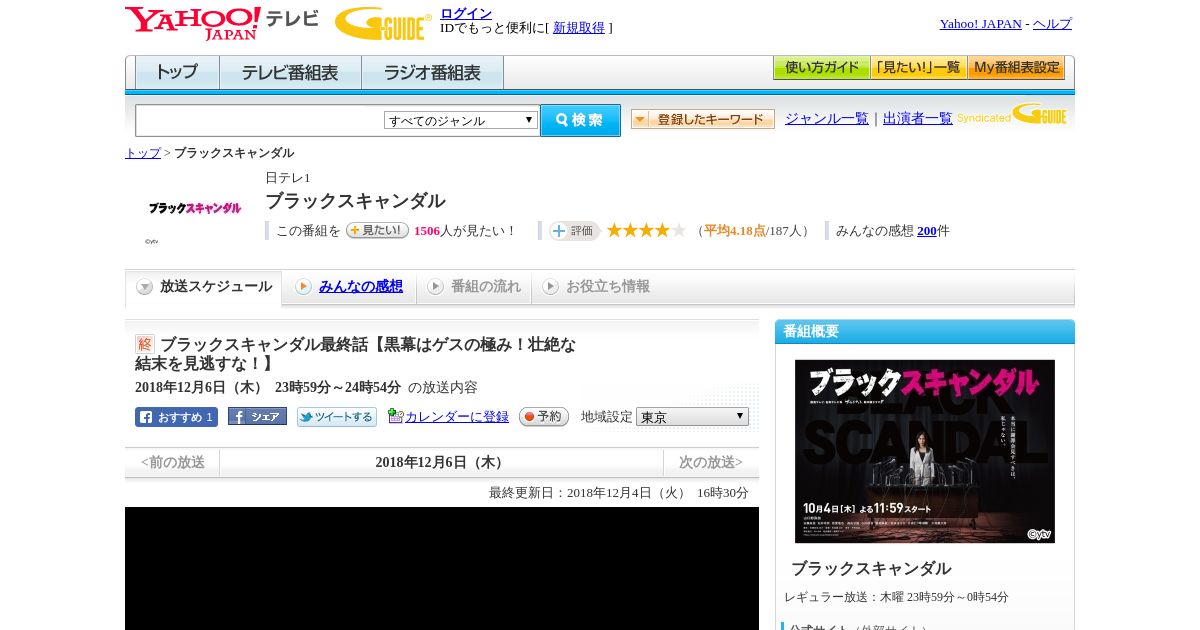Screen dimensions: 1200x630
Task: Select the みんなの感想 tab
Action: (x=349, y=287)
